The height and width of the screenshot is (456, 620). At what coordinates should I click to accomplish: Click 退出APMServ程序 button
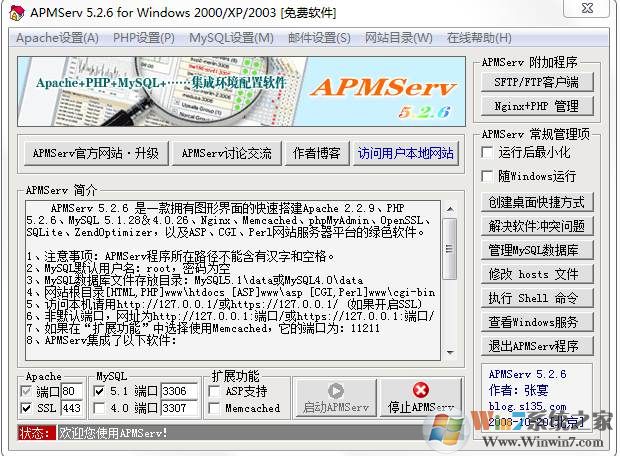[x=537, y=346]
